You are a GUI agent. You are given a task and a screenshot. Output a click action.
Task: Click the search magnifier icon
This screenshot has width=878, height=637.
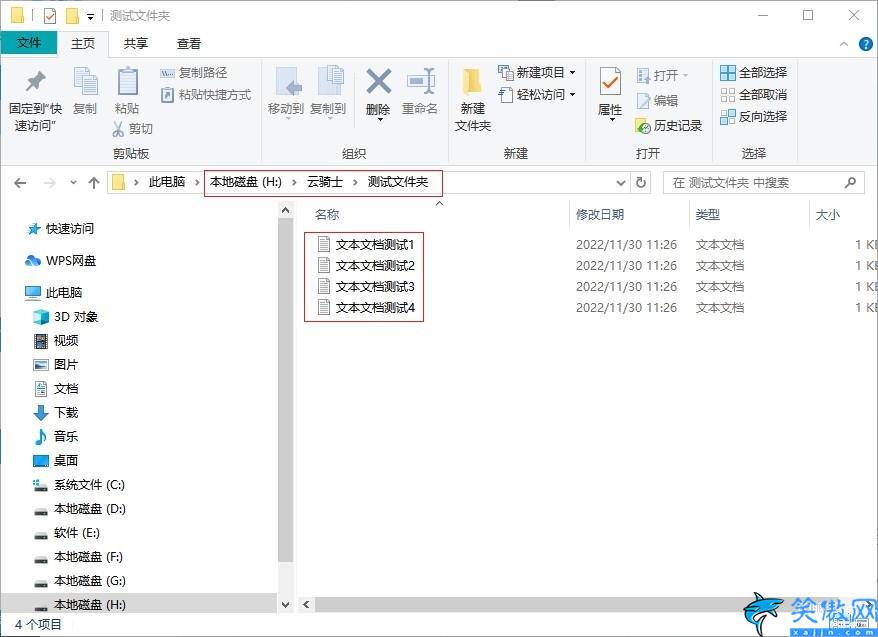coord(850,182)
